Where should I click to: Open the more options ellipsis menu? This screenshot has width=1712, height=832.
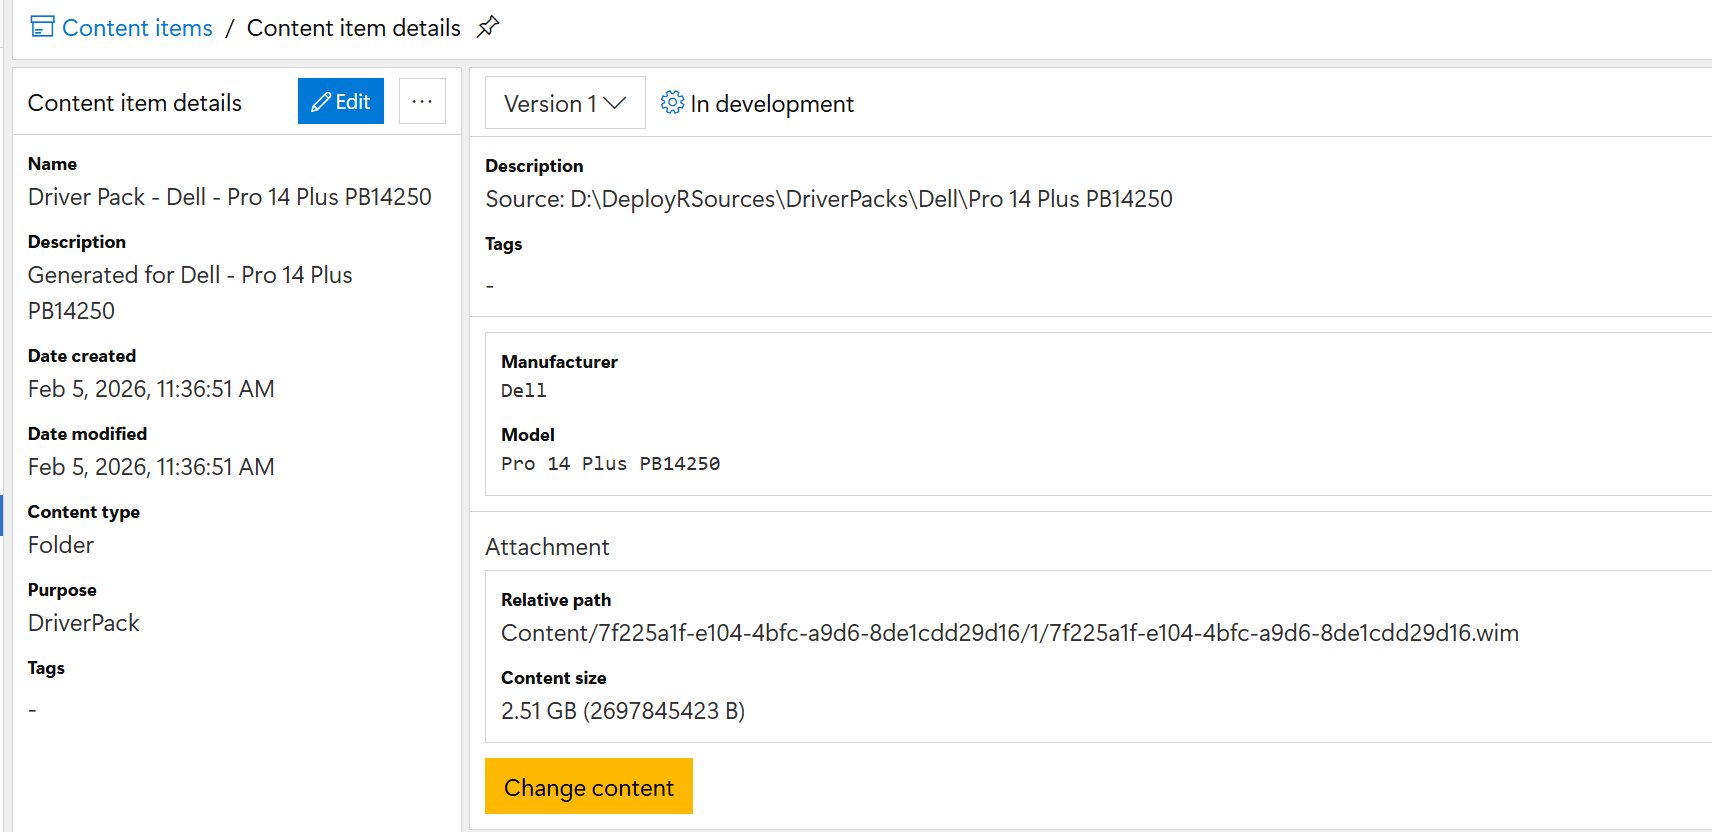coord(422,101)
